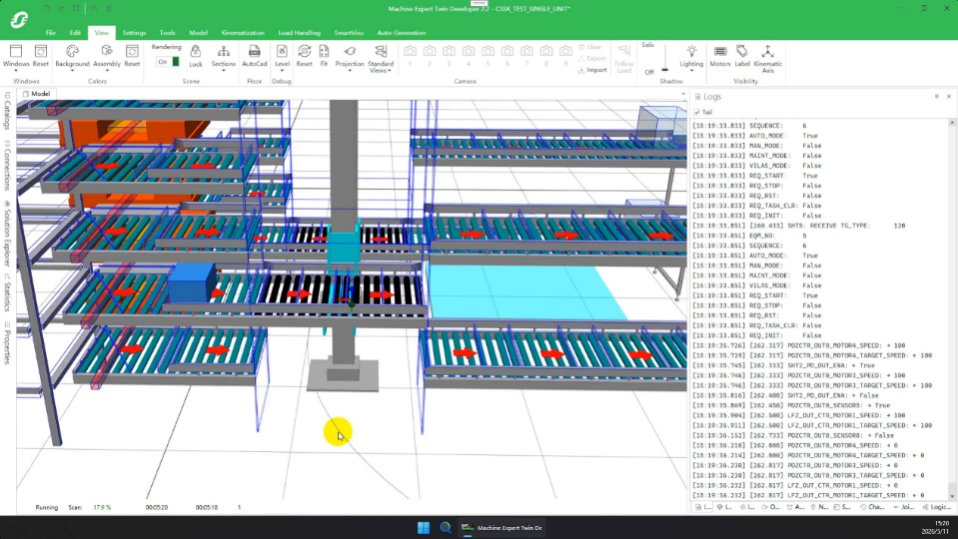Click Machine Expert Twin taskbar button

click(x=502, y=527)
